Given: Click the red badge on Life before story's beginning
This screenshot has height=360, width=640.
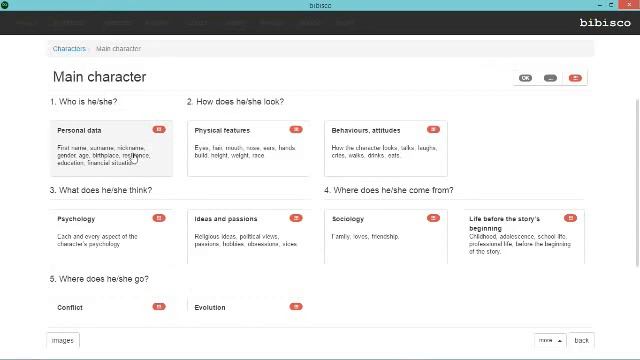Looking at the screenshot, I should pos(570,218).
